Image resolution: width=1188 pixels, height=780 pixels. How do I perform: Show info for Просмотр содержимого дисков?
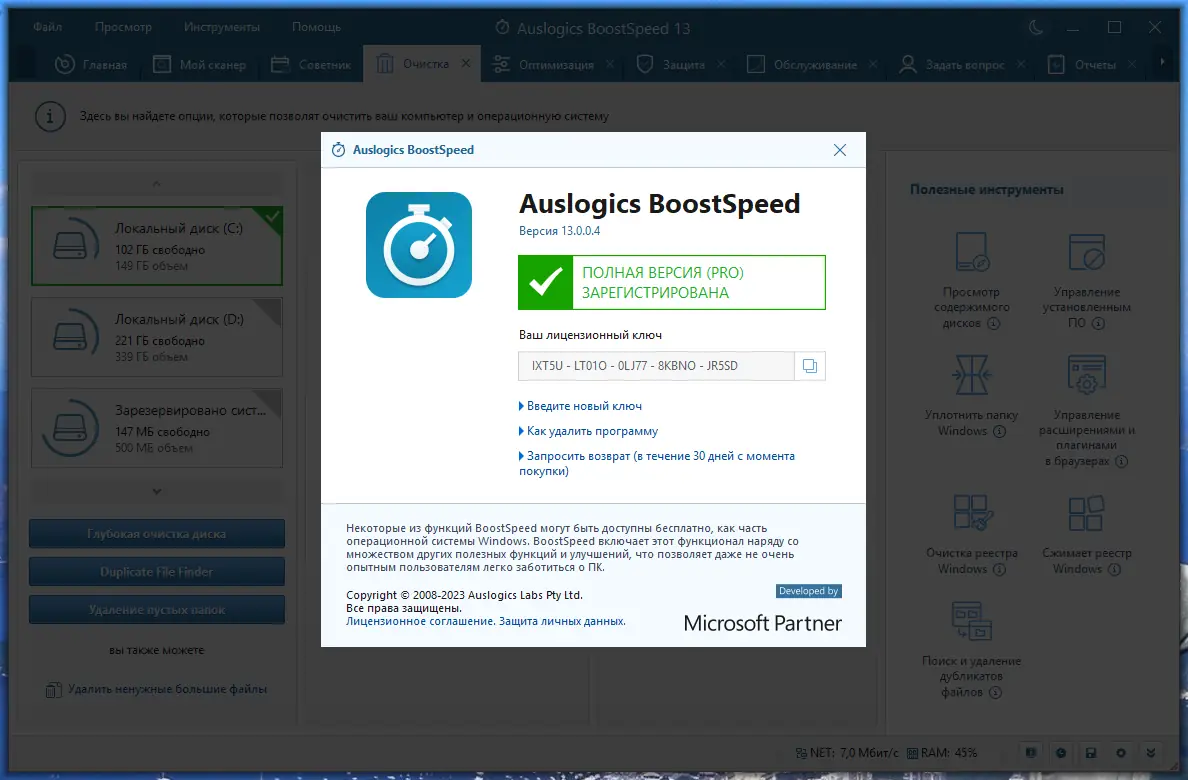pyautogui.click(x=993, y=324)
